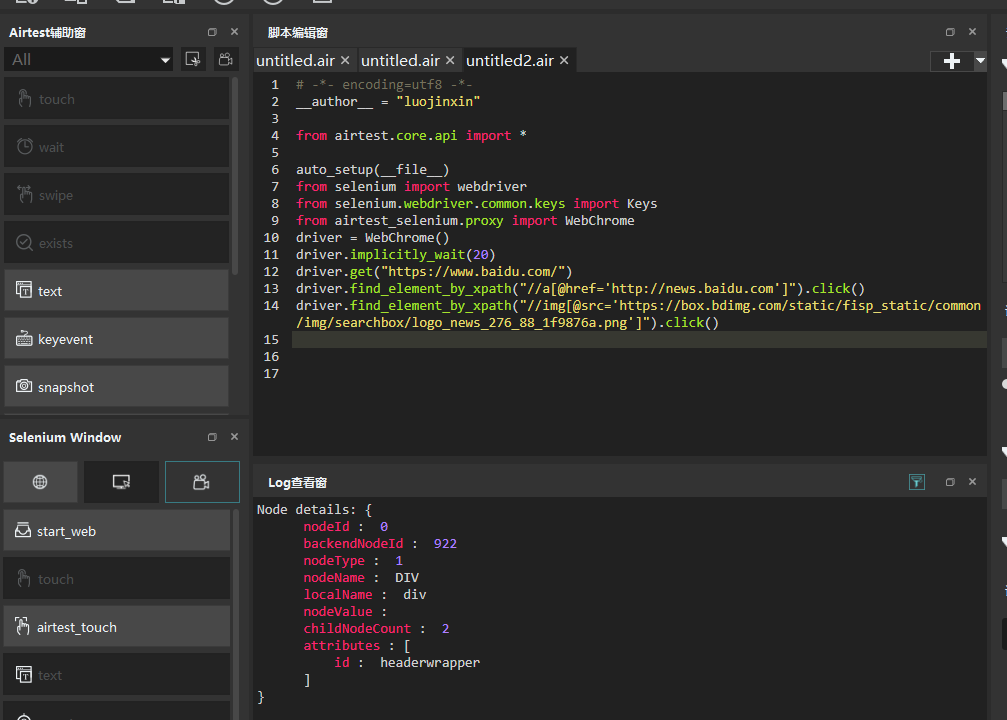Viewport: 1007px width, 720px height.
Task: Click start_web in Selenium Window
Action: pyautogui.click(x=117, y=531)
